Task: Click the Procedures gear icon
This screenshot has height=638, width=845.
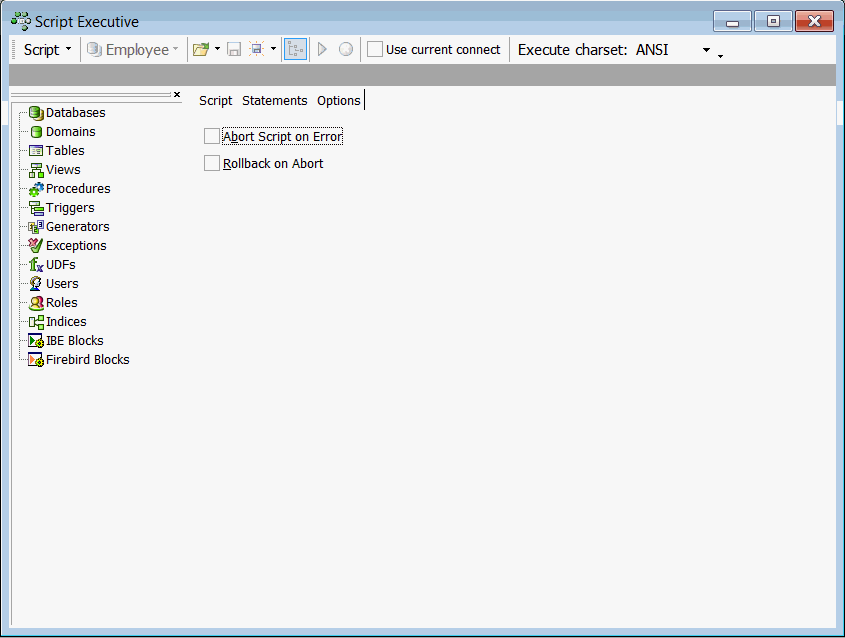Action: pos(36,189)
